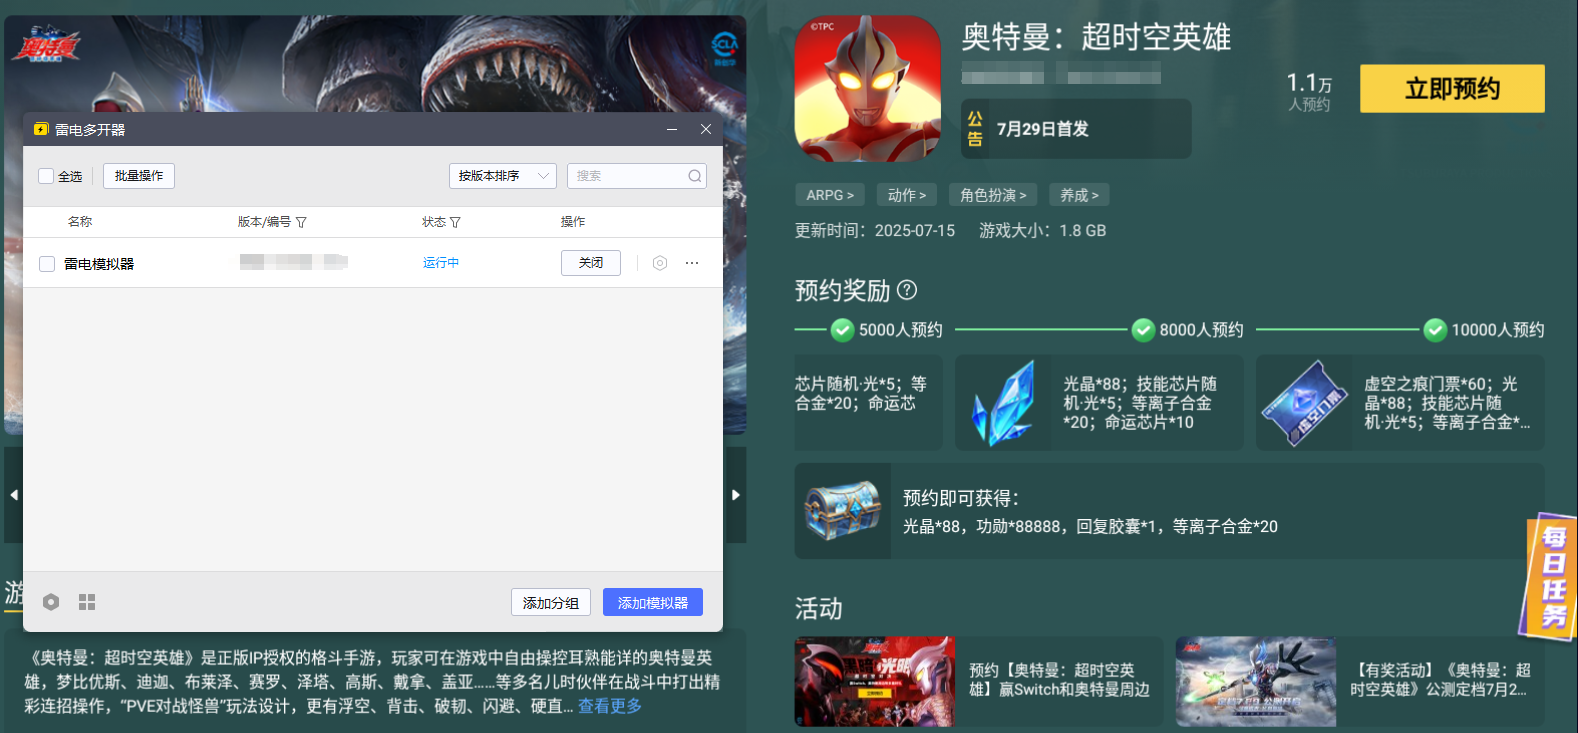Click the 活动 section heading
Viewport: 1578px width, 733px height.
[x=819, y=609]
